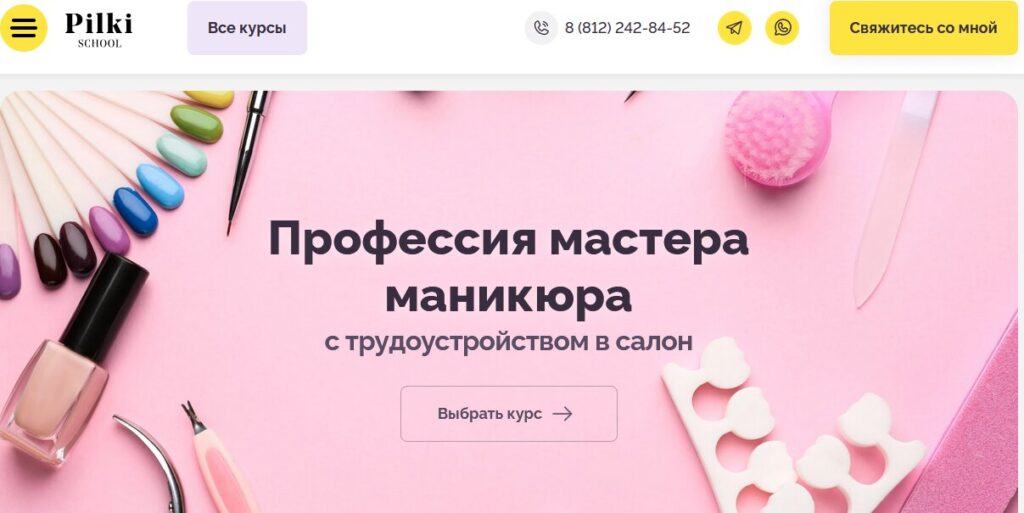Open the WhatsApp messenger icon
Viewport: 1024px width, 513px height.
coord(782,28)
